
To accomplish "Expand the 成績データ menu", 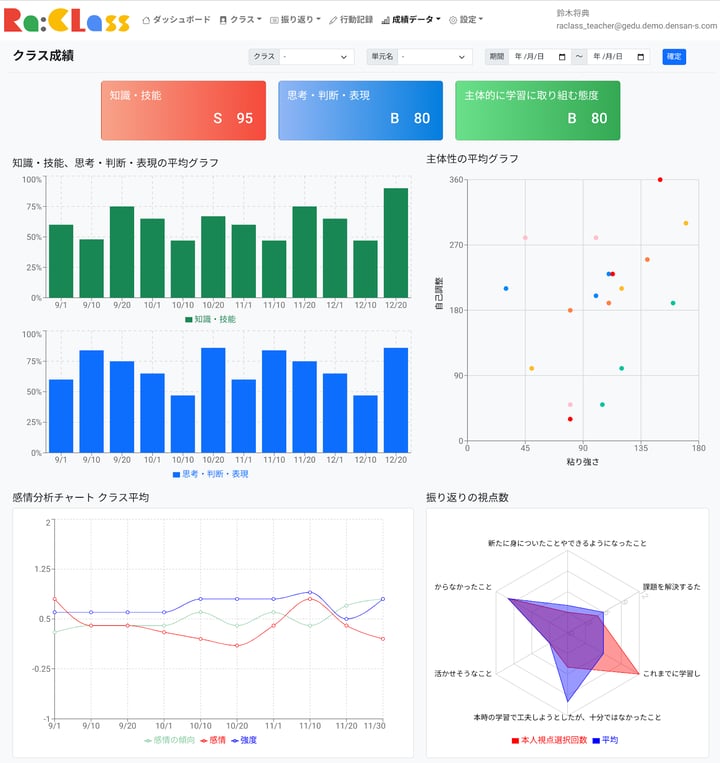I will [411, 20].
